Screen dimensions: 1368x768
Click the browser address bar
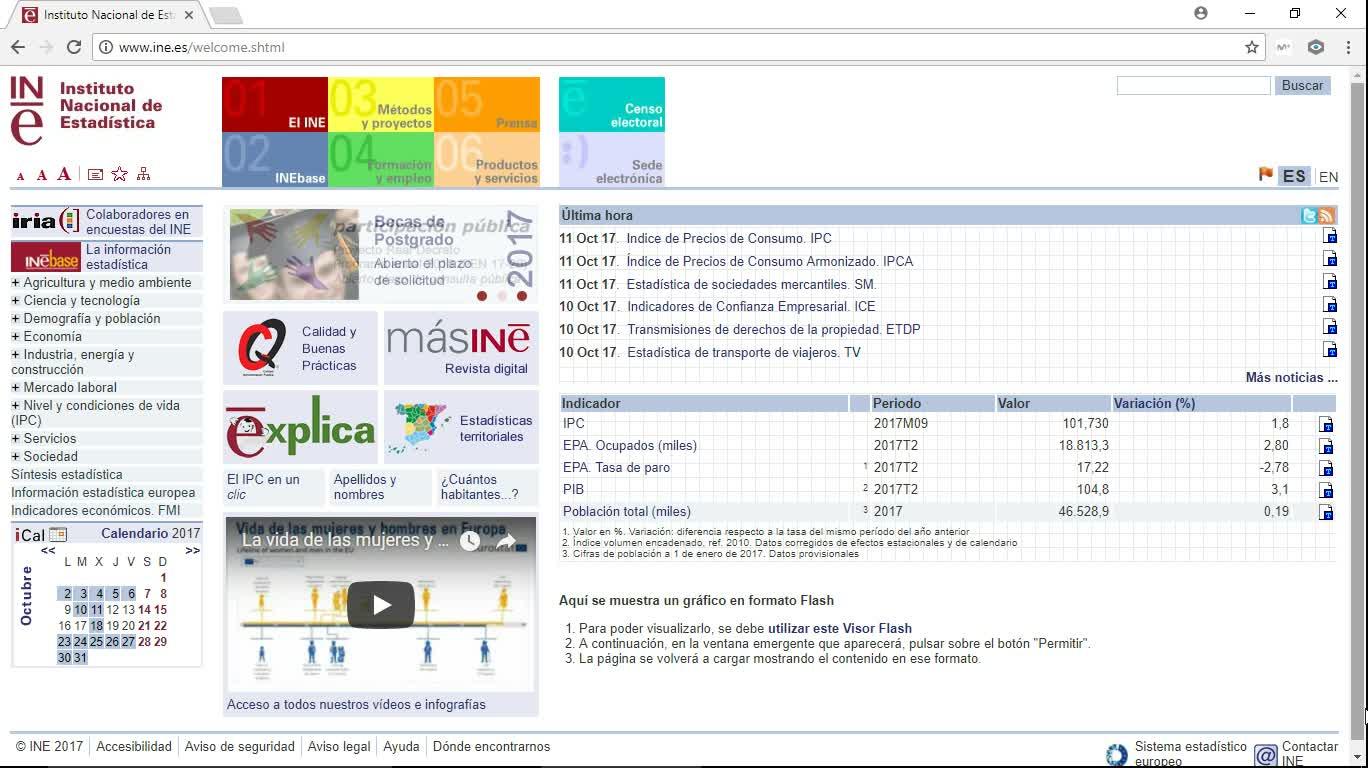tap(680, 47)
